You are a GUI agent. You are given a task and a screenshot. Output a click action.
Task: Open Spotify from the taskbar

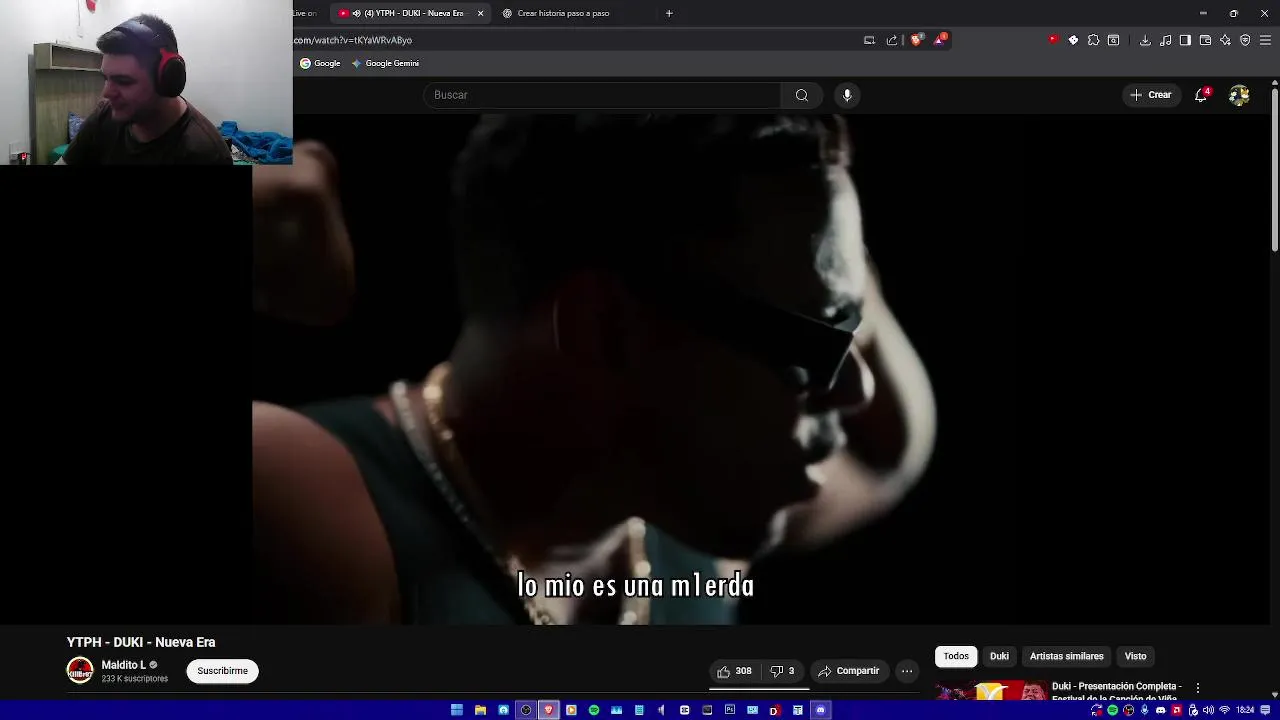pyautogui.click(x=593, y=710)
